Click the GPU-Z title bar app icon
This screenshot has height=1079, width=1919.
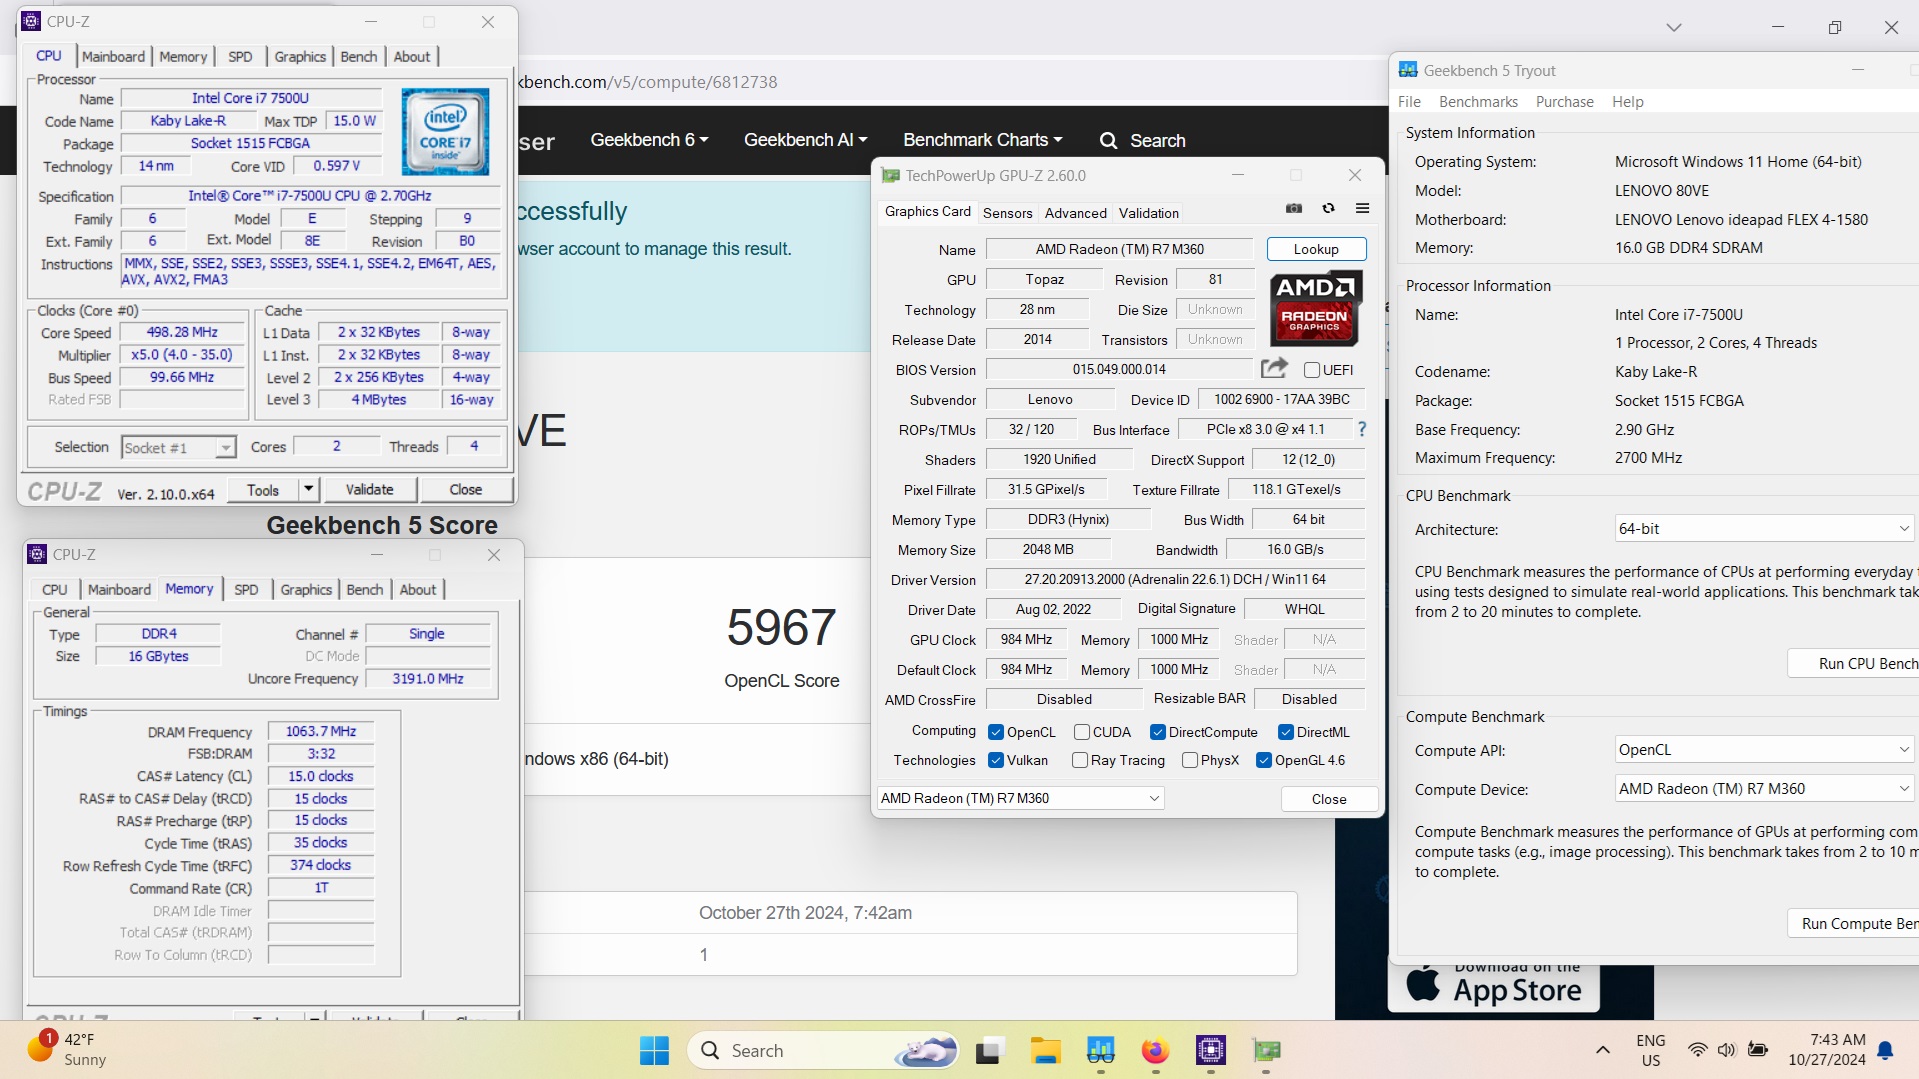pos(890,175)
